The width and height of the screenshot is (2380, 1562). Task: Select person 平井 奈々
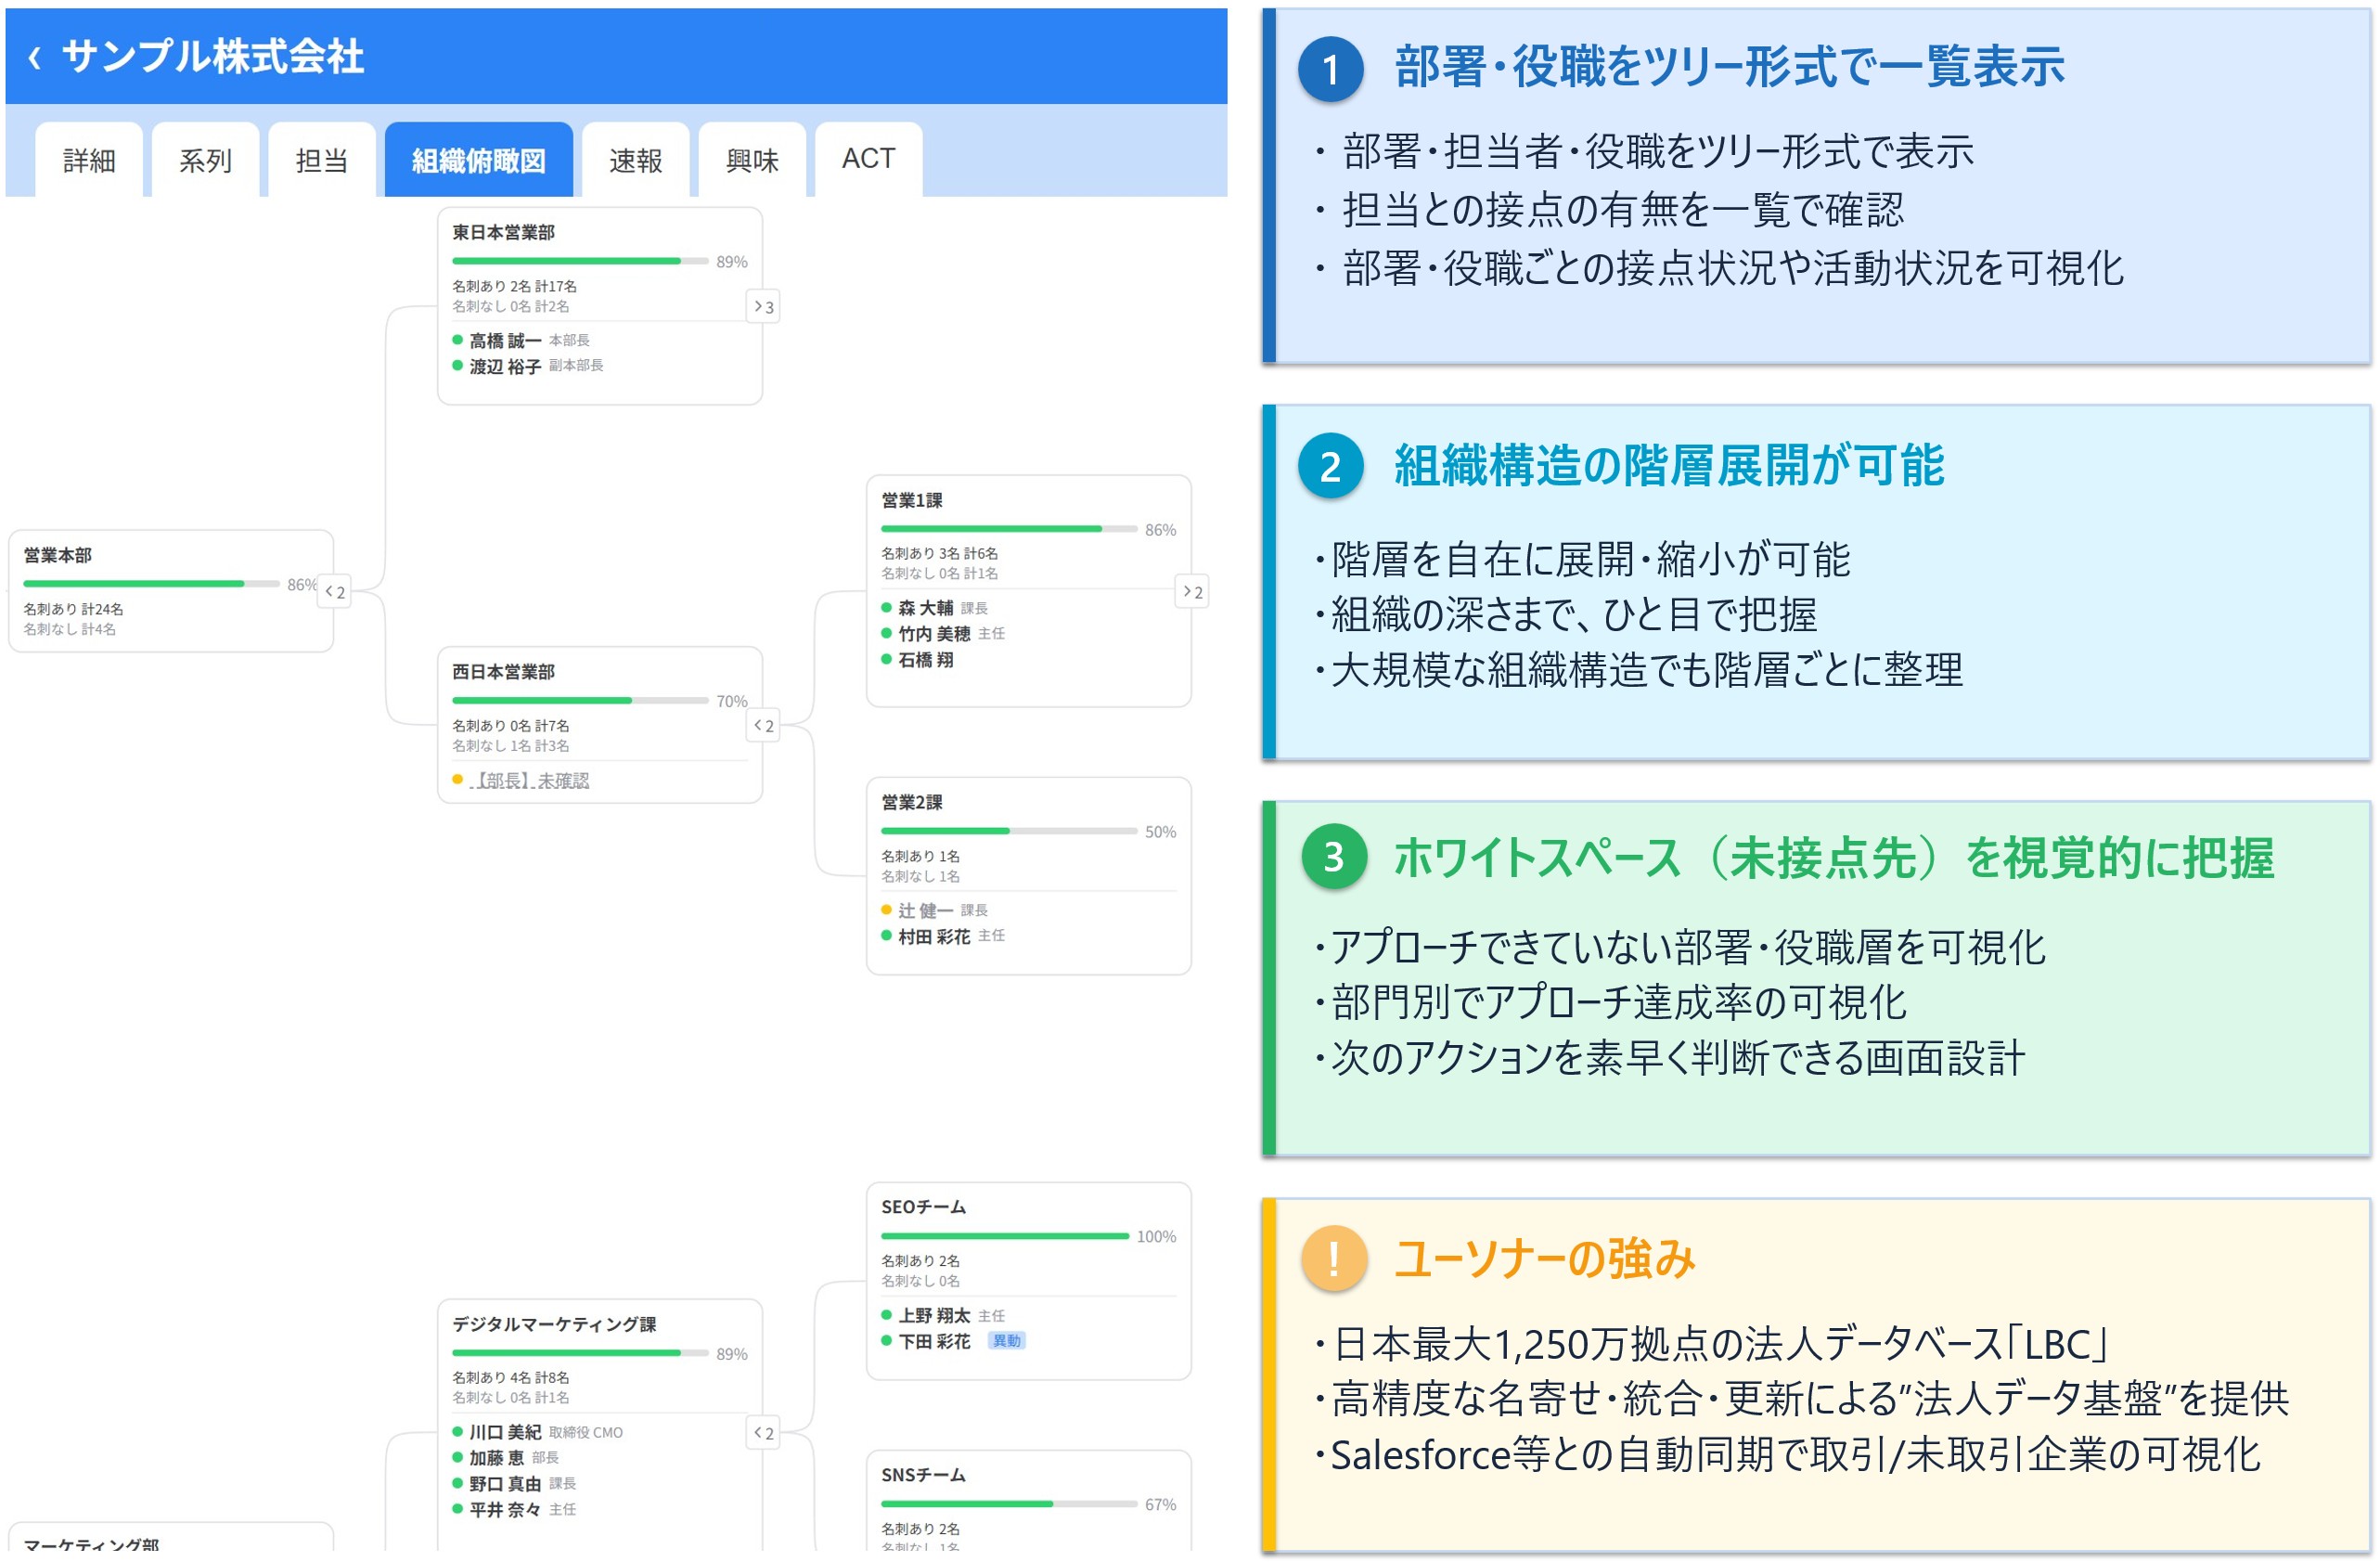[505, 1511]
